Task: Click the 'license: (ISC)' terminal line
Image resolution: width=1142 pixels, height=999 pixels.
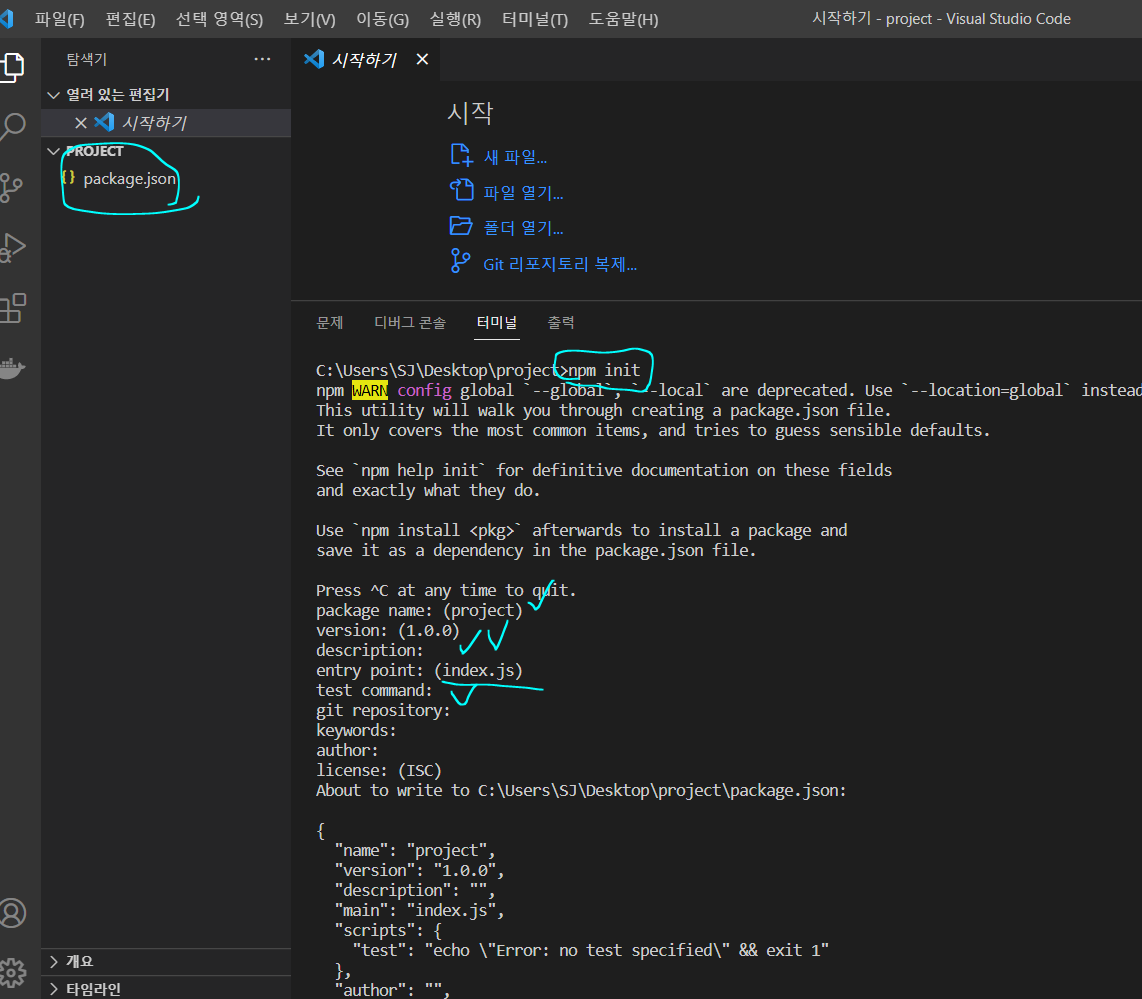Action: (x=379, y=770)
